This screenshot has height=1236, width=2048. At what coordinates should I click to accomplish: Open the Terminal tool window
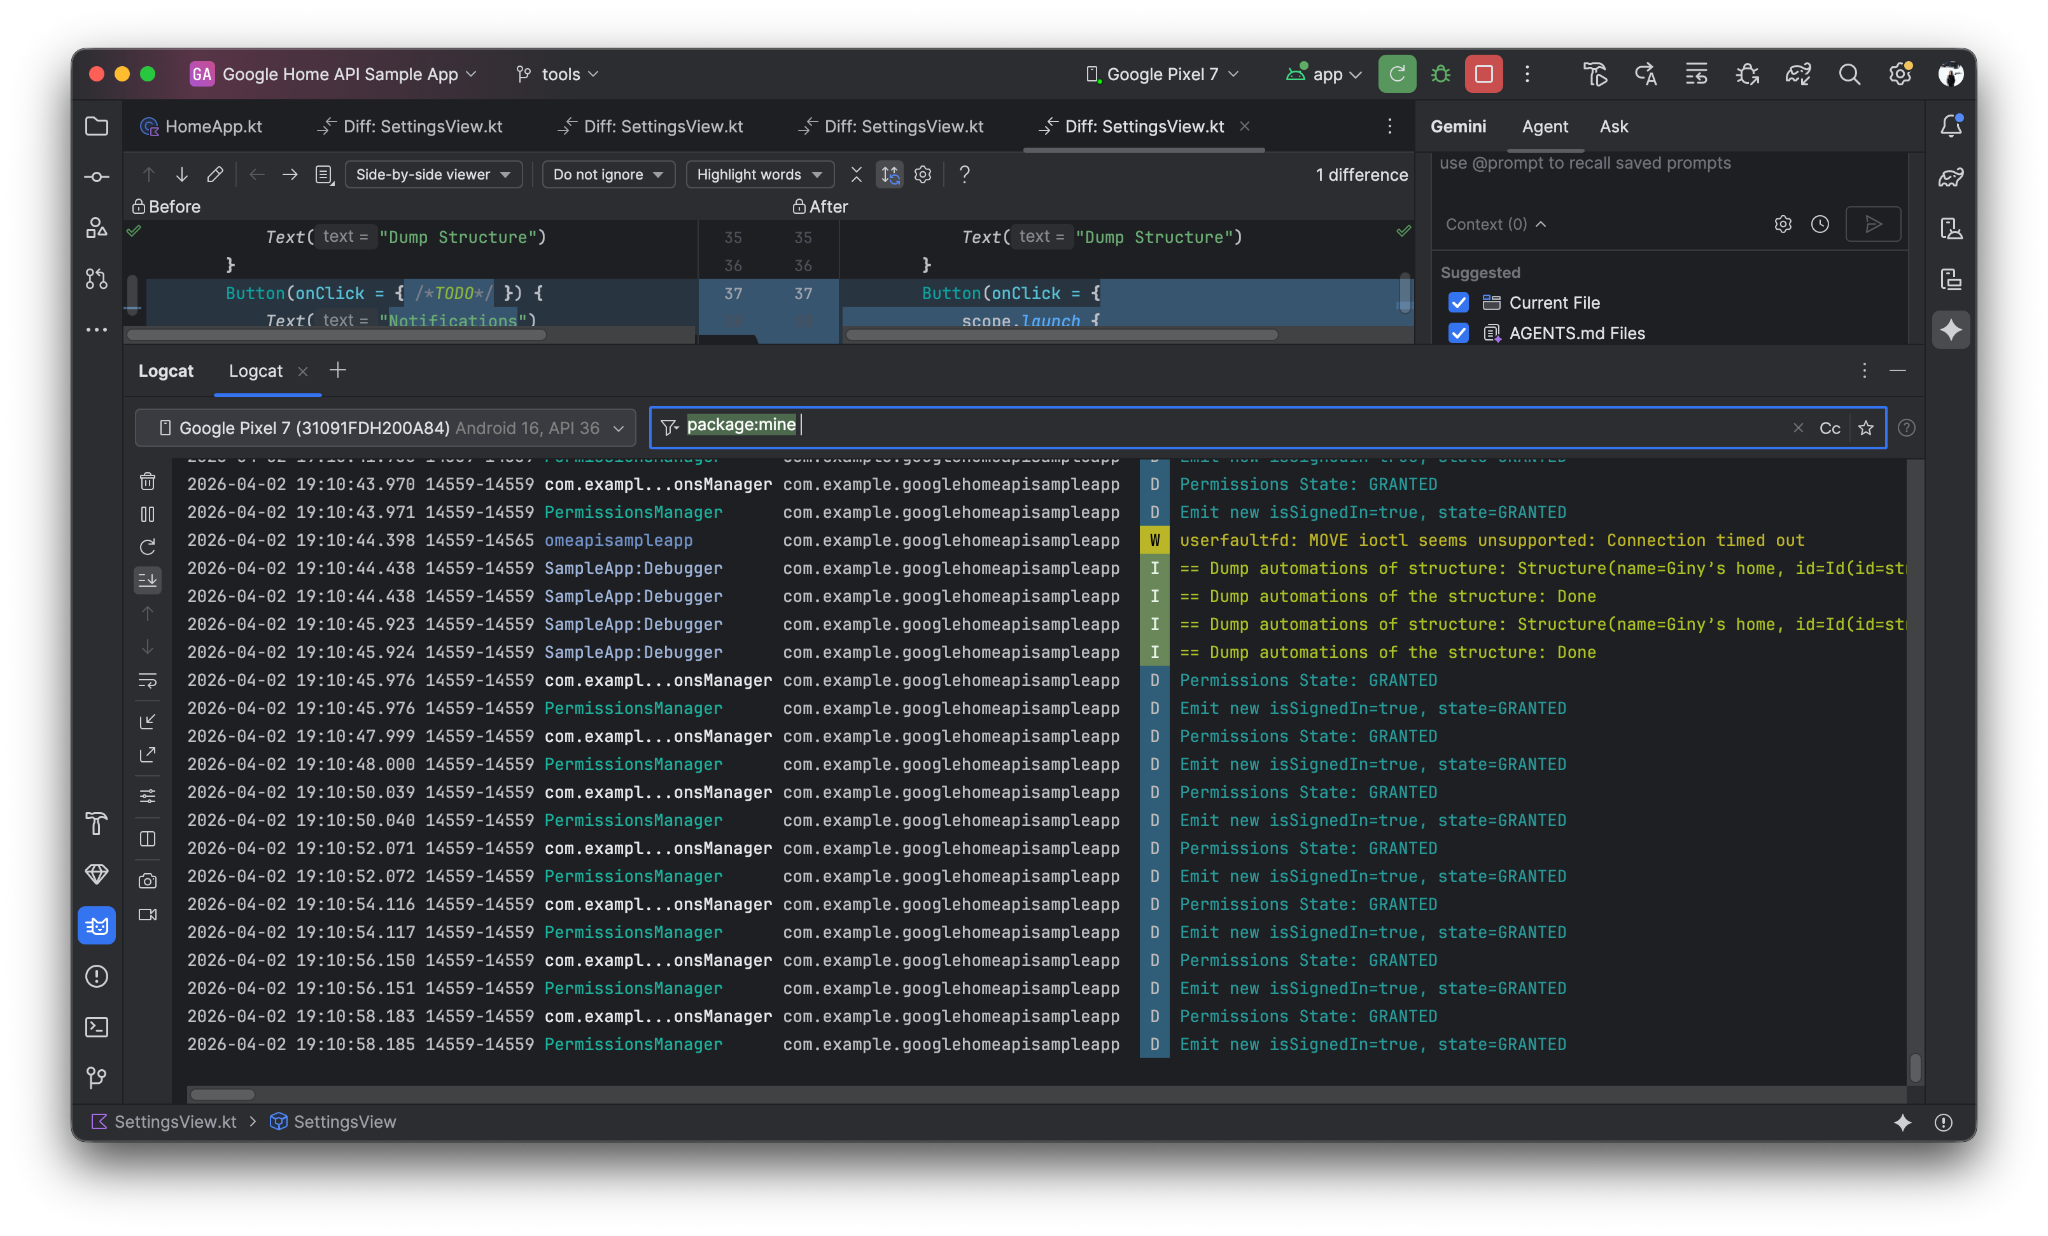pos(97,1027)
